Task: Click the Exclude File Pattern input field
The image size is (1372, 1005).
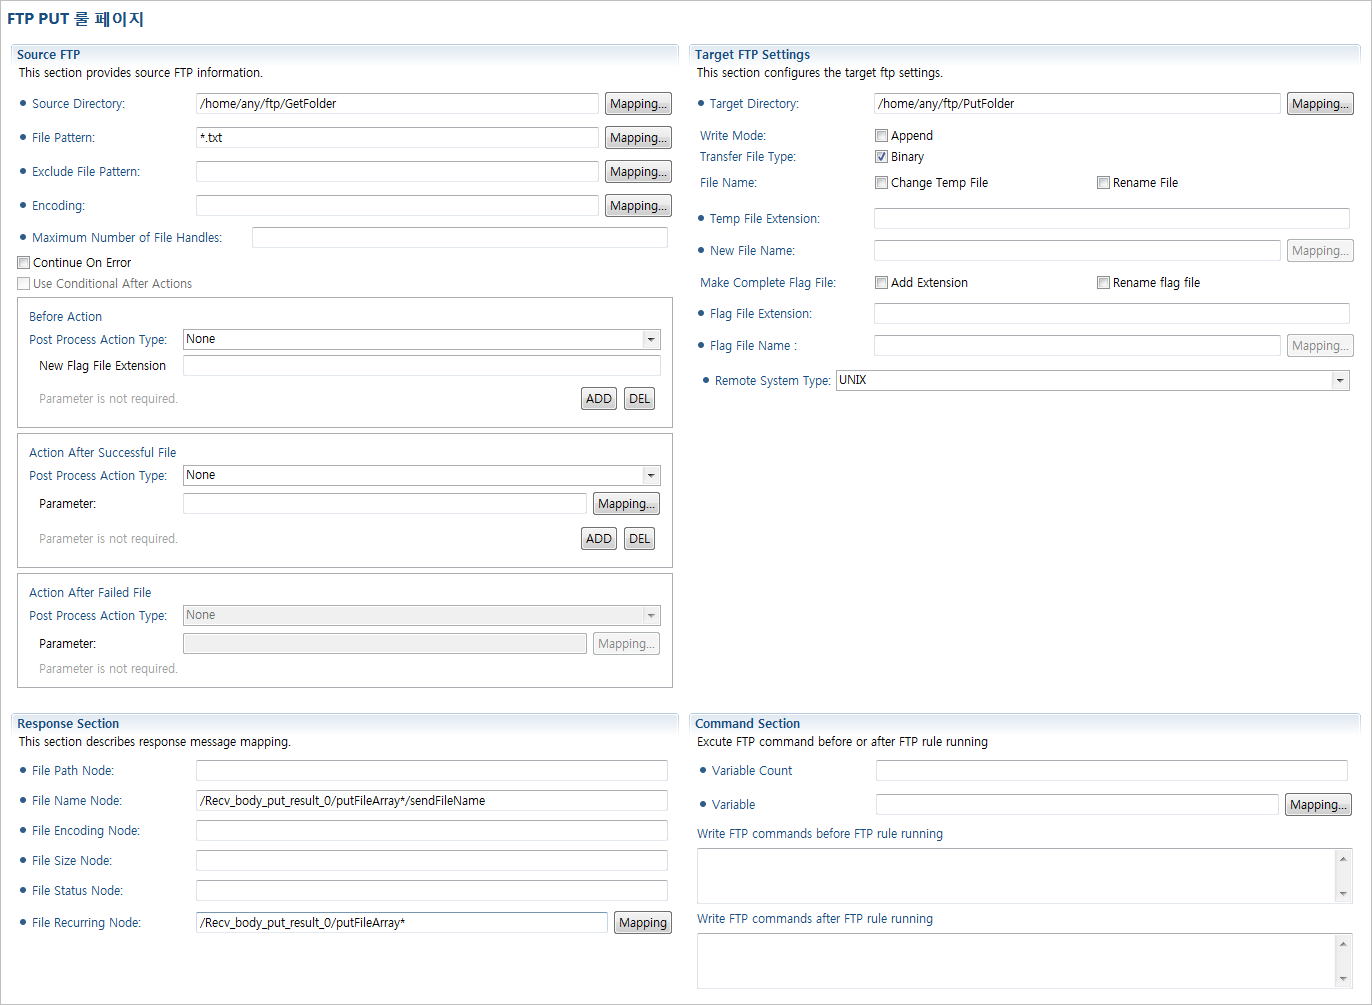Action: tap(397, 172)
